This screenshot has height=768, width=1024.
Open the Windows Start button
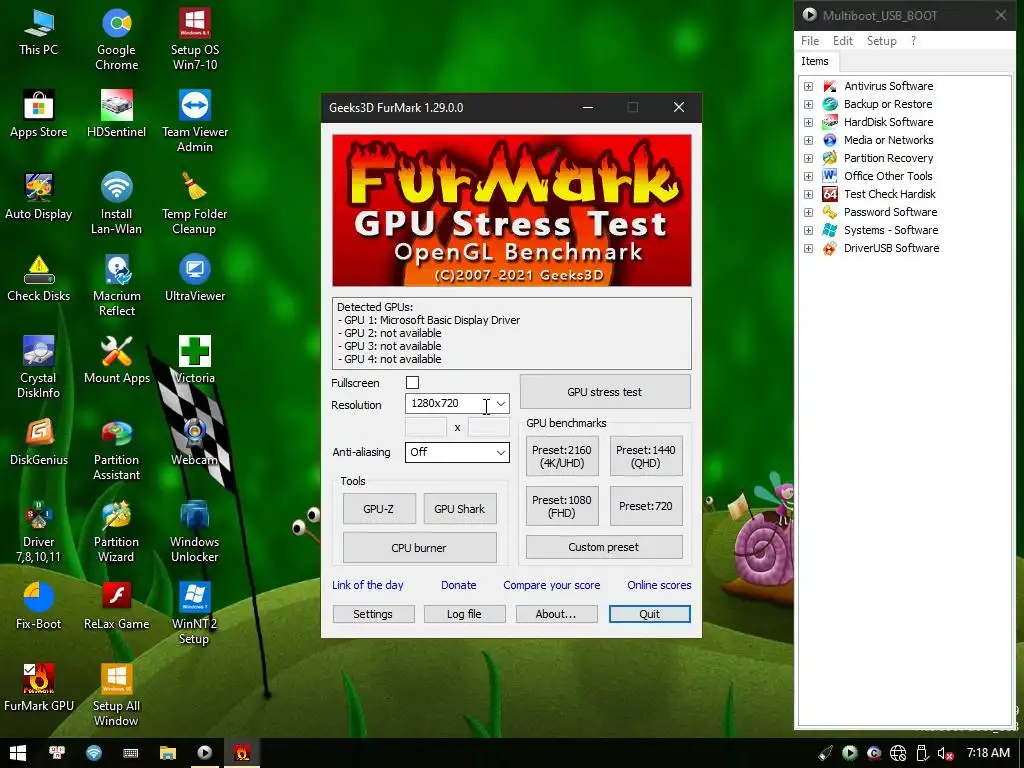click(18, 753)
